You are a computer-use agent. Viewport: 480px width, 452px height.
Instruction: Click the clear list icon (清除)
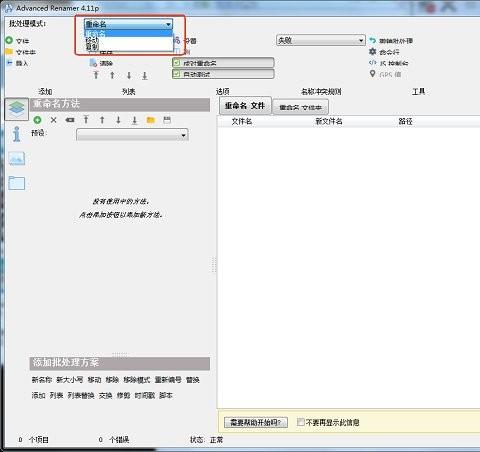coord(94,63)
